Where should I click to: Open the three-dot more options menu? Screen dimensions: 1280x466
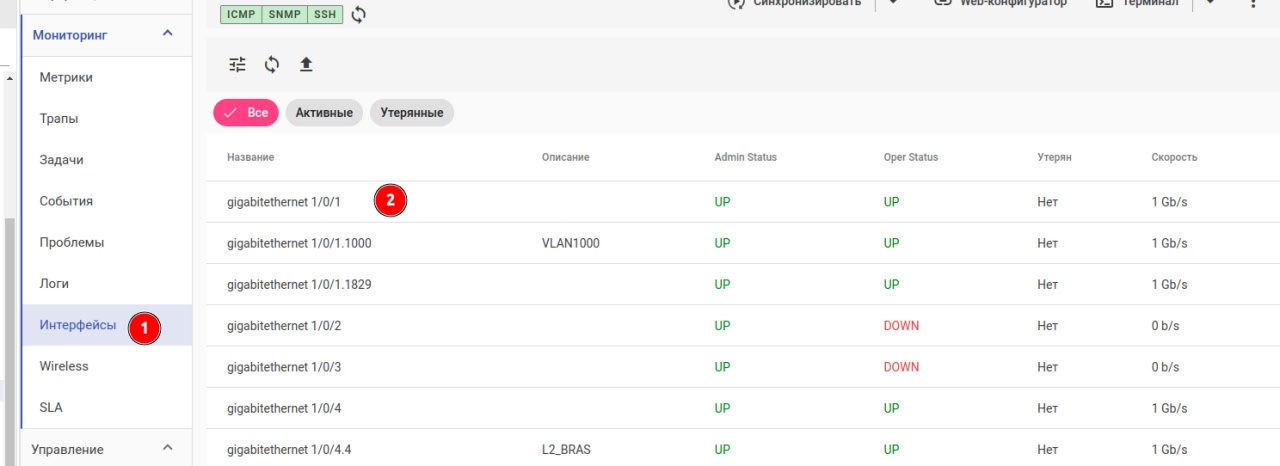click(1254, 3)
